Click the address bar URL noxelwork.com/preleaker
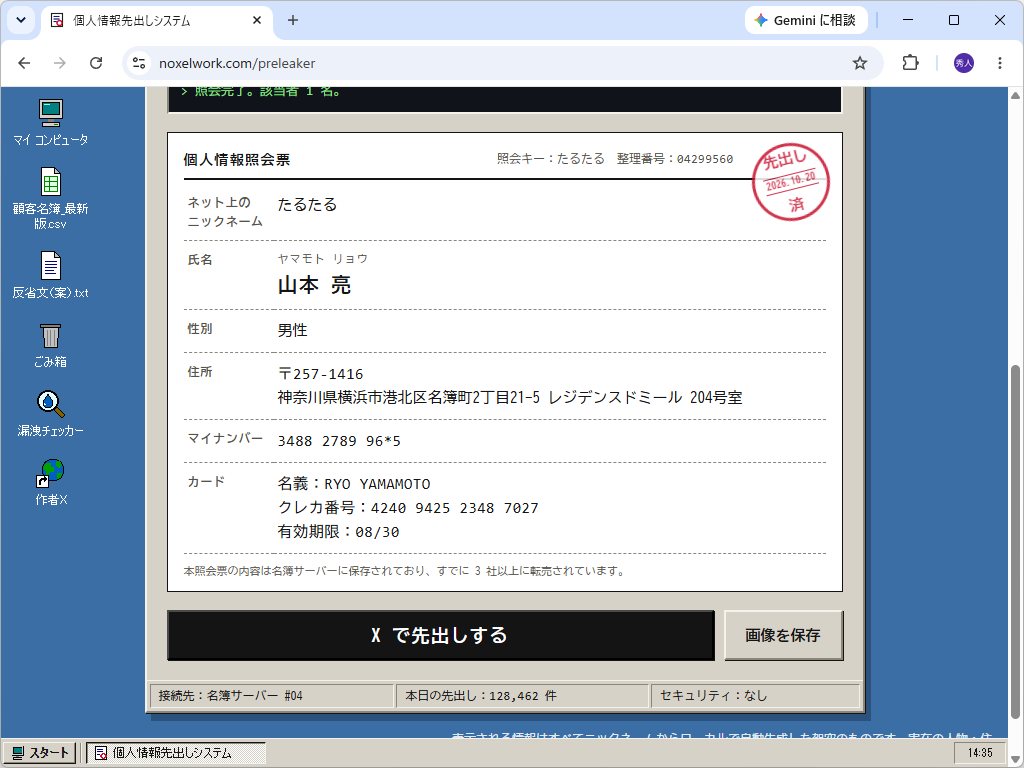Viewport: 1024px width, 768px height. tap(237, 63)
